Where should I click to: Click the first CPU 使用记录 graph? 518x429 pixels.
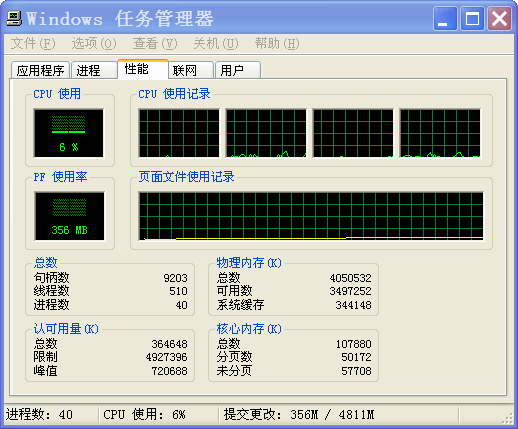(179, 133)
